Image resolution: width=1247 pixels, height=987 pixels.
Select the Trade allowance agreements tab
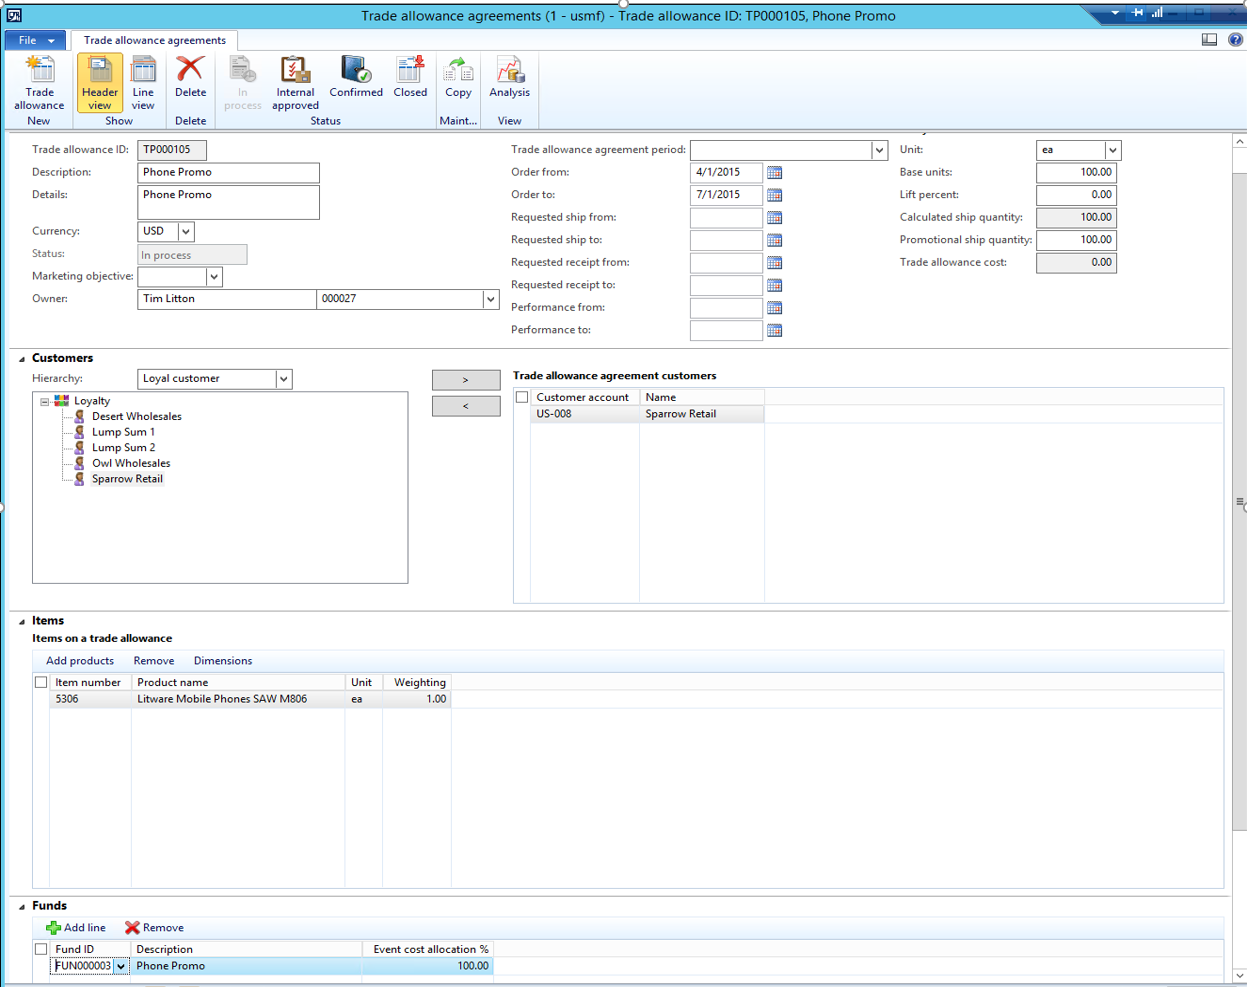[154, 40]
